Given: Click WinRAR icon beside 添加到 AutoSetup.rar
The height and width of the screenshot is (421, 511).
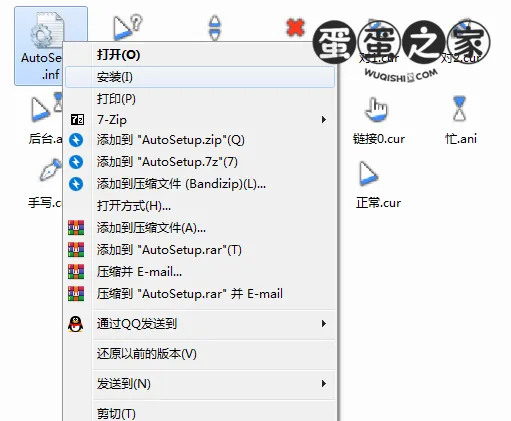Looking at the screenshot, I should 76,250.
